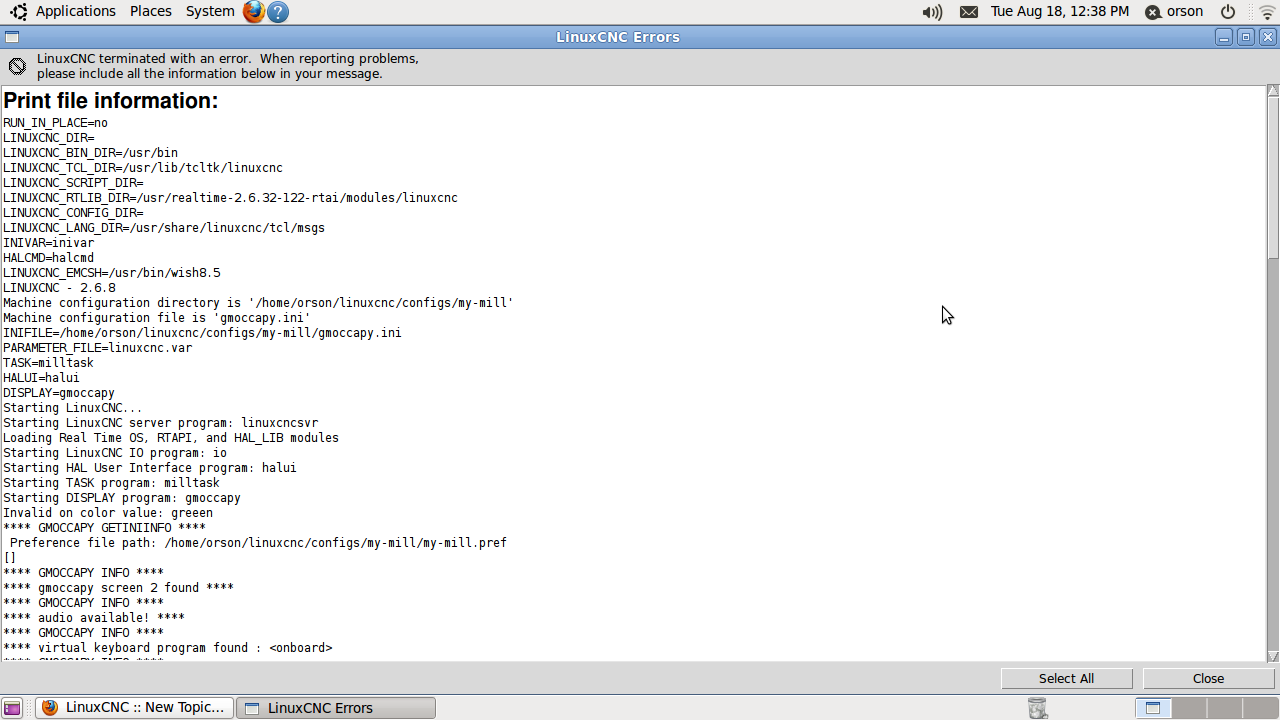This screenshot has width=1280, height=720.
Task: Click the 'LinuxCNC terminated with an error' message
Action: (228, 66)
